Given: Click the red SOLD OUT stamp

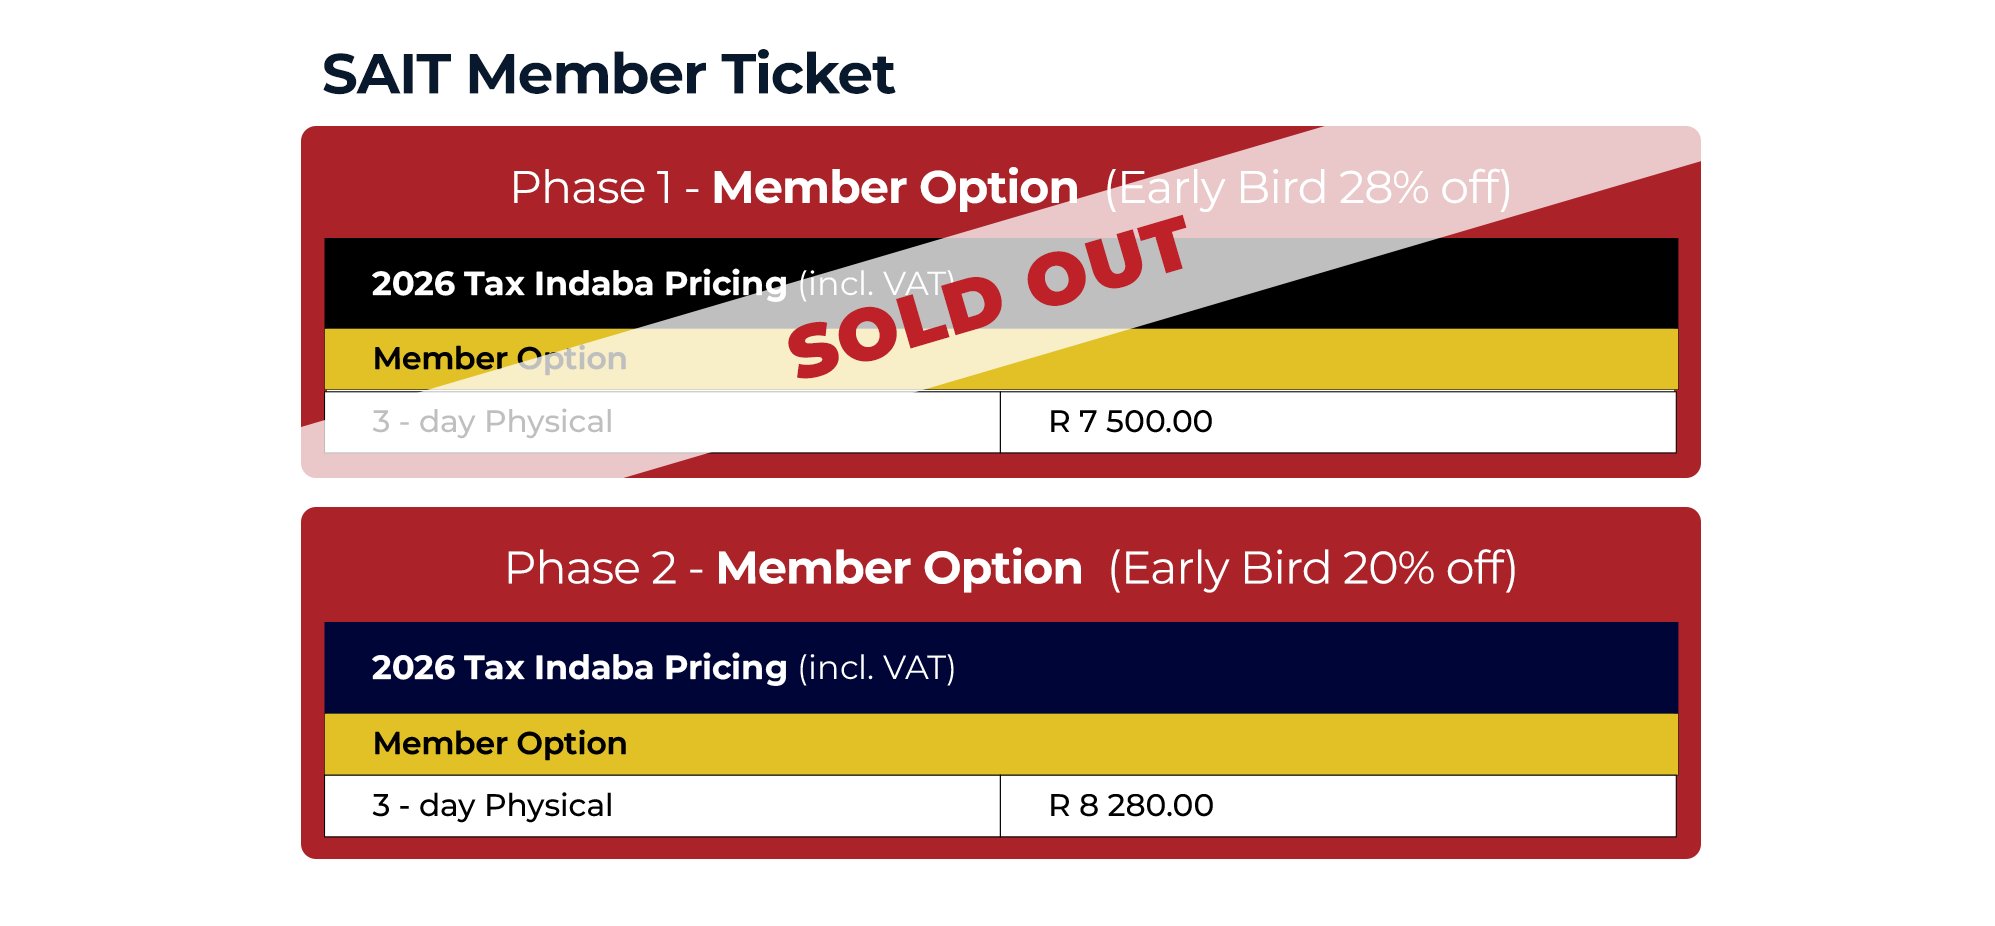Looking at the screenshot, I should (x=987, y=299).
